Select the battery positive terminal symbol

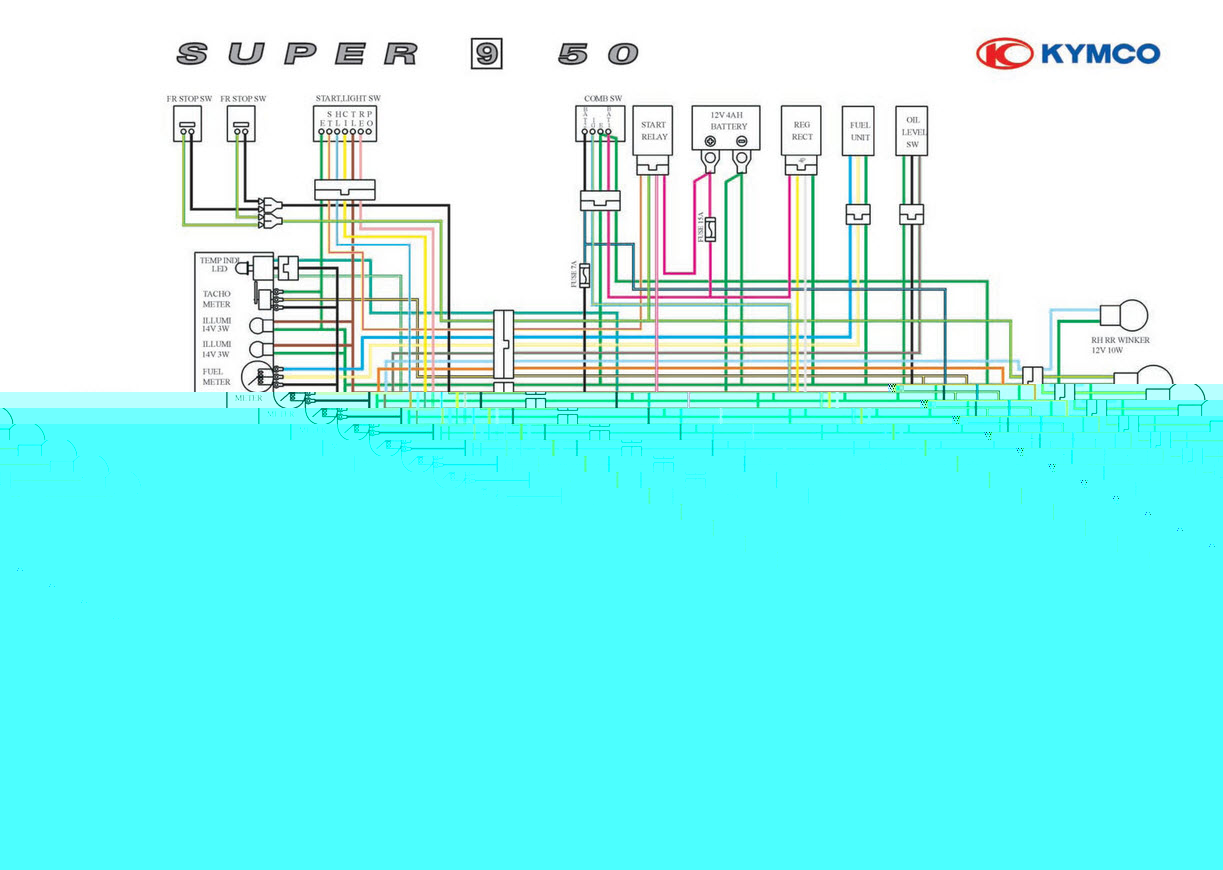tap(710, 158)
